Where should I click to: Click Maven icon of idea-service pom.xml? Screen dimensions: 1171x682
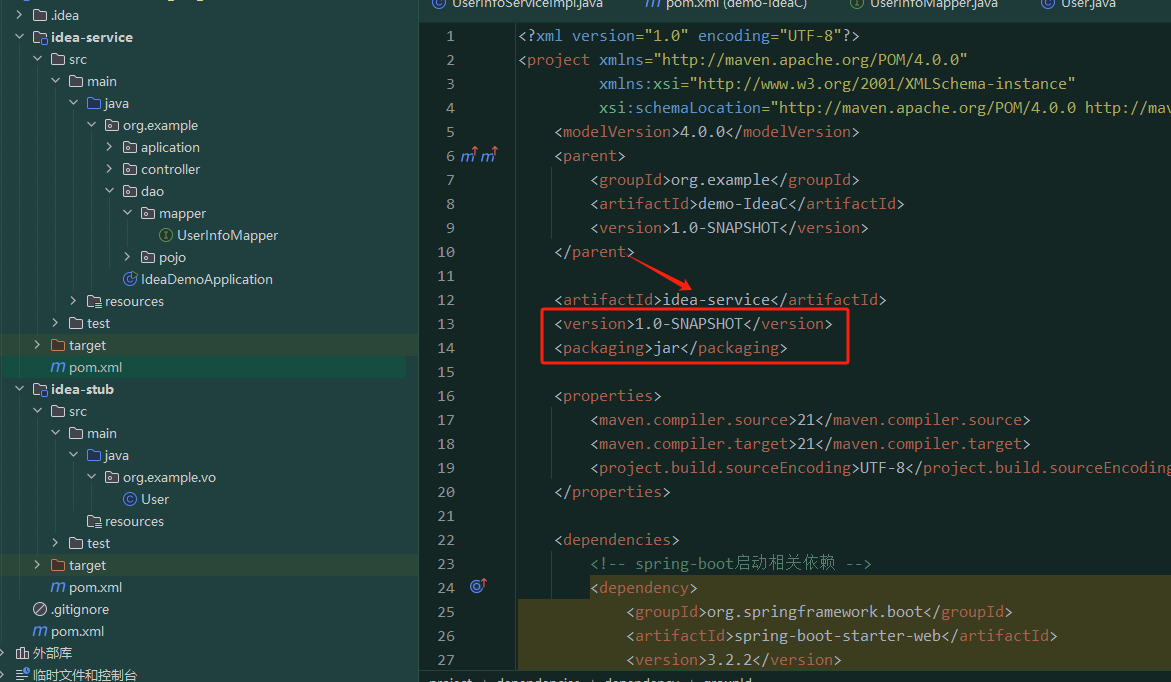pyautogui.click(x=58, y=367)
